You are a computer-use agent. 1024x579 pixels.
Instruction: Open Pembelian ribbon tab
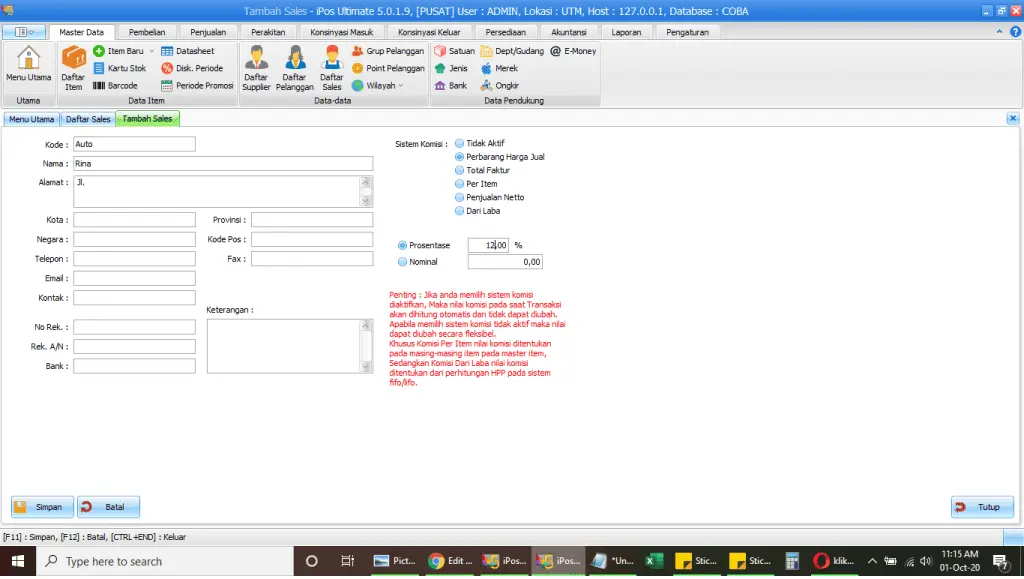point(147,31)
